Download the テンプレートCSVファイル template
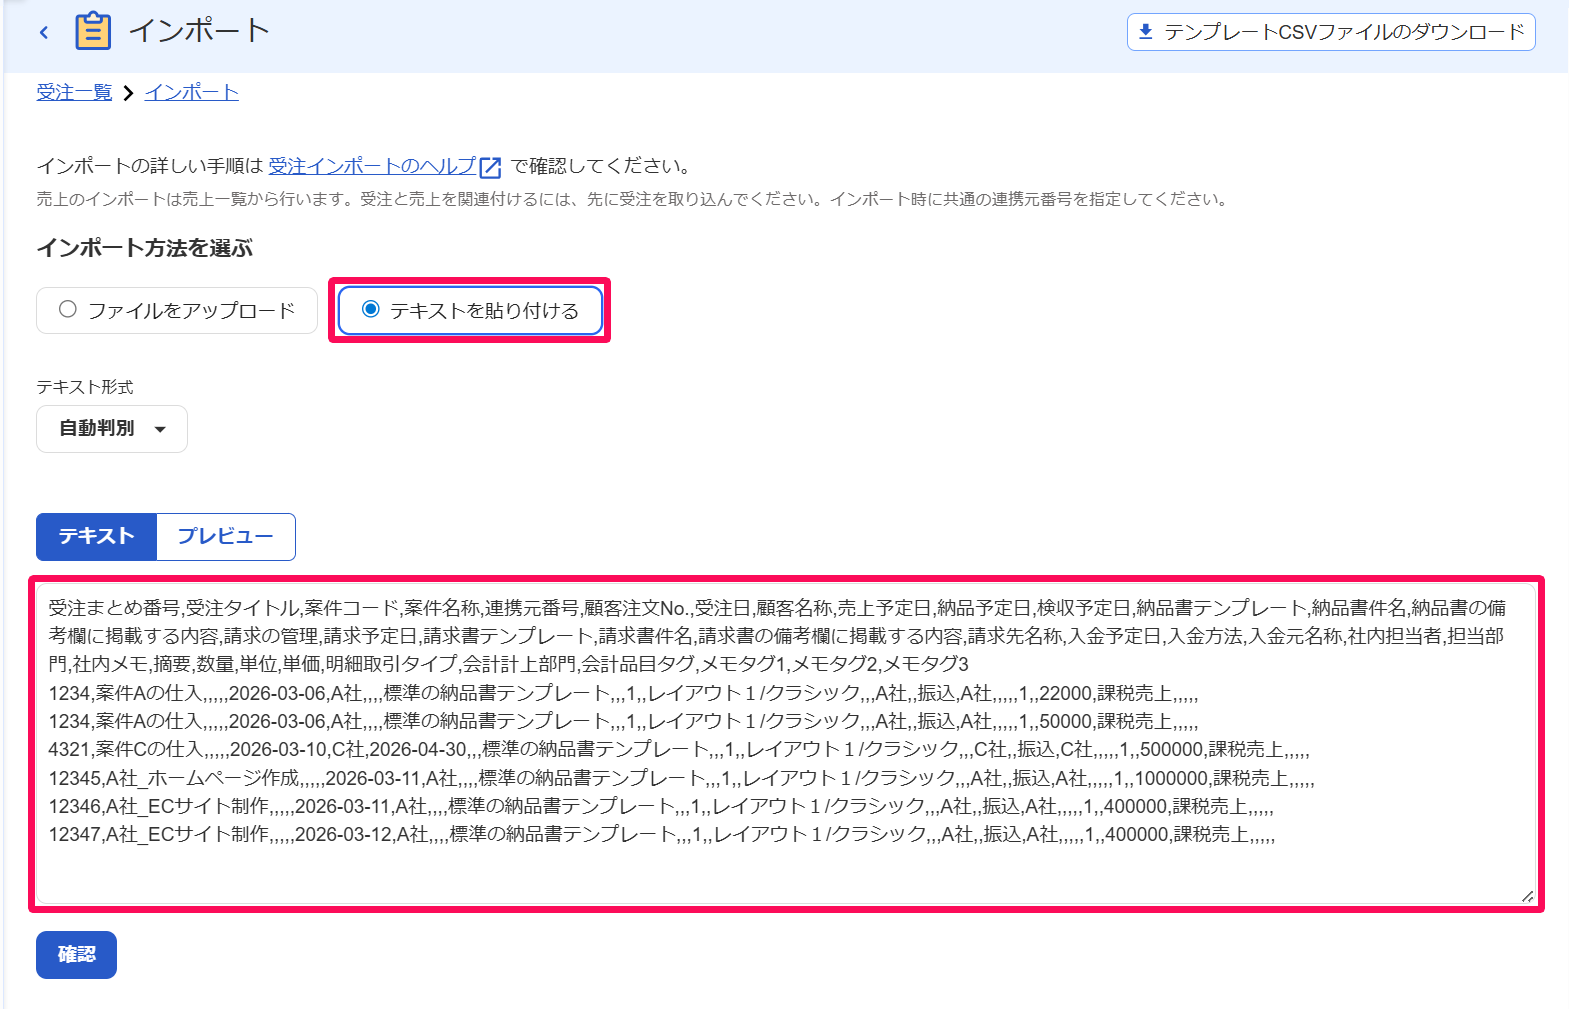The width and height of the screenshot is (1569, 1009). [x=1331, y=32]
